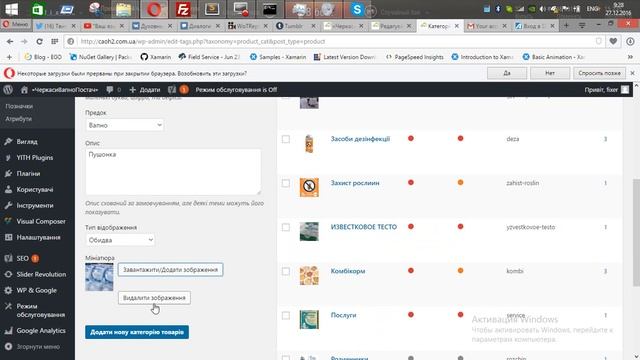
Task: Click the Комбікорм category thumbnail
Action: 309,276
